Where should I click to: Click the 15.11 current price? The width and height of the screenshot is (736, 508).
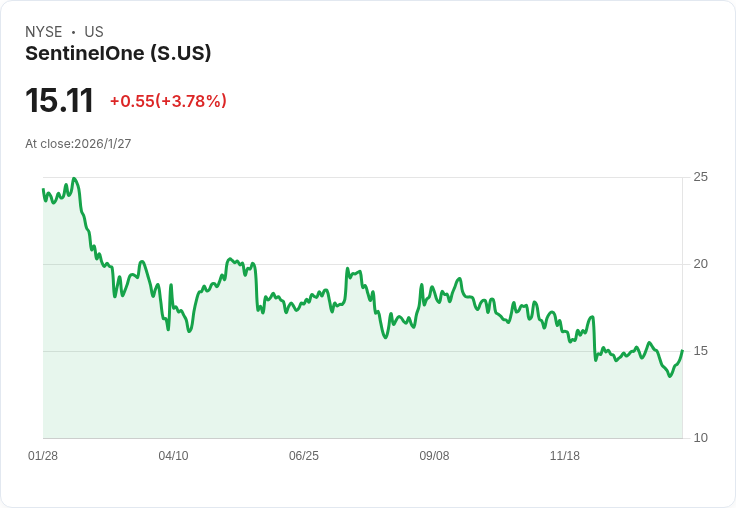coord(59,101)
